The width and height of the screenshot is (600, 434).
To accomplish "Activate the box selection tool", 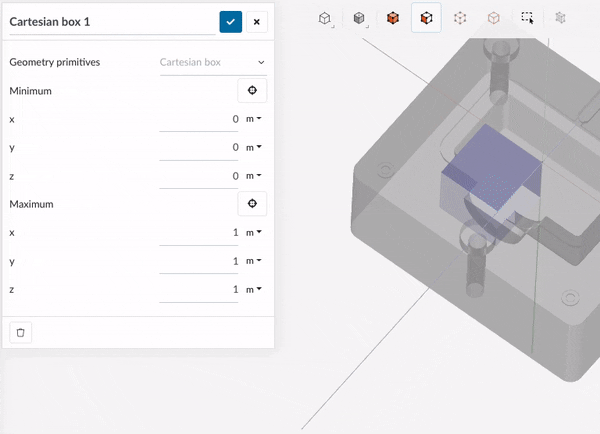I will point(527,18).
